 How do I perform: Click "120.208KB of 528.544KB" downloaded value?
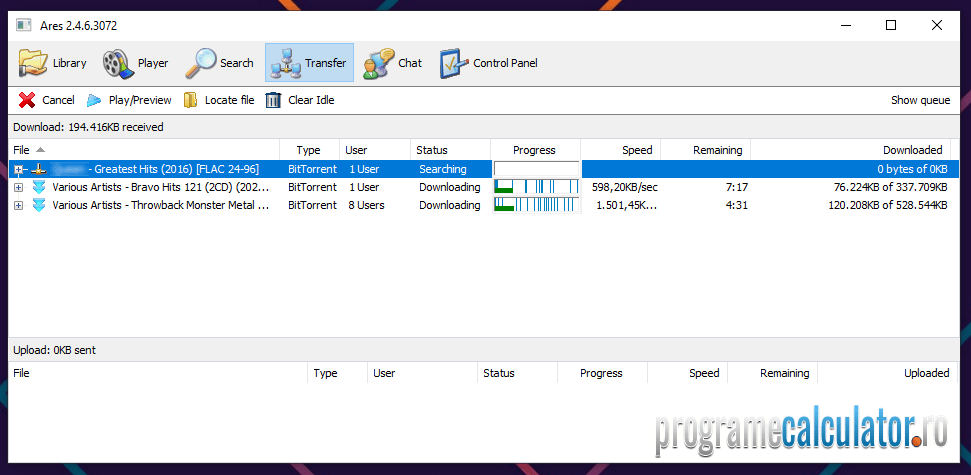(x=887, y=205)
